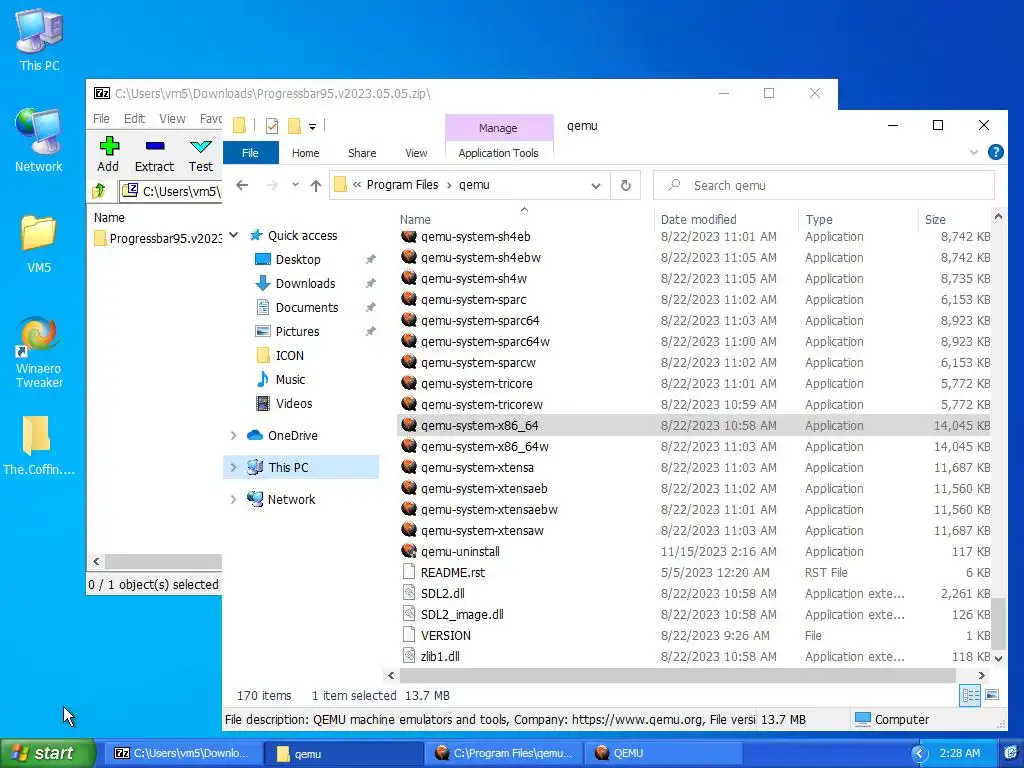Open Pictures in Quick access

[x=297, y=332]
